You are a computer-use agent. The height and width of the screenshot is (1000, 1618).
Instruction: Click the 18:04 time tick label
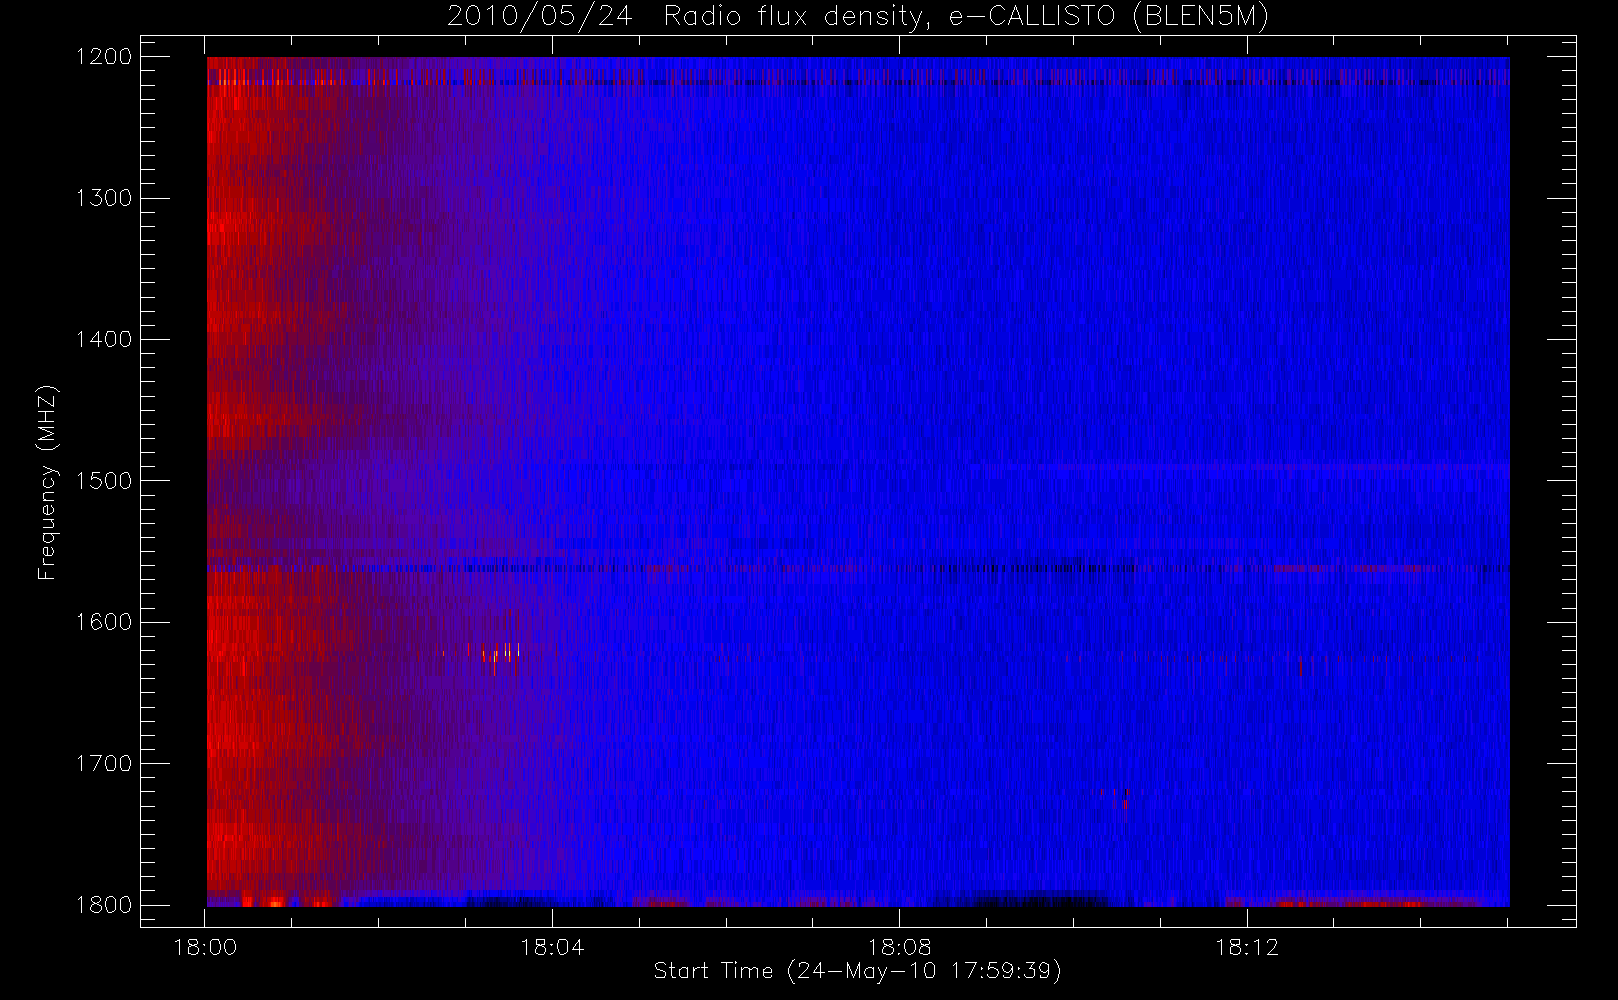coord(552,947)
